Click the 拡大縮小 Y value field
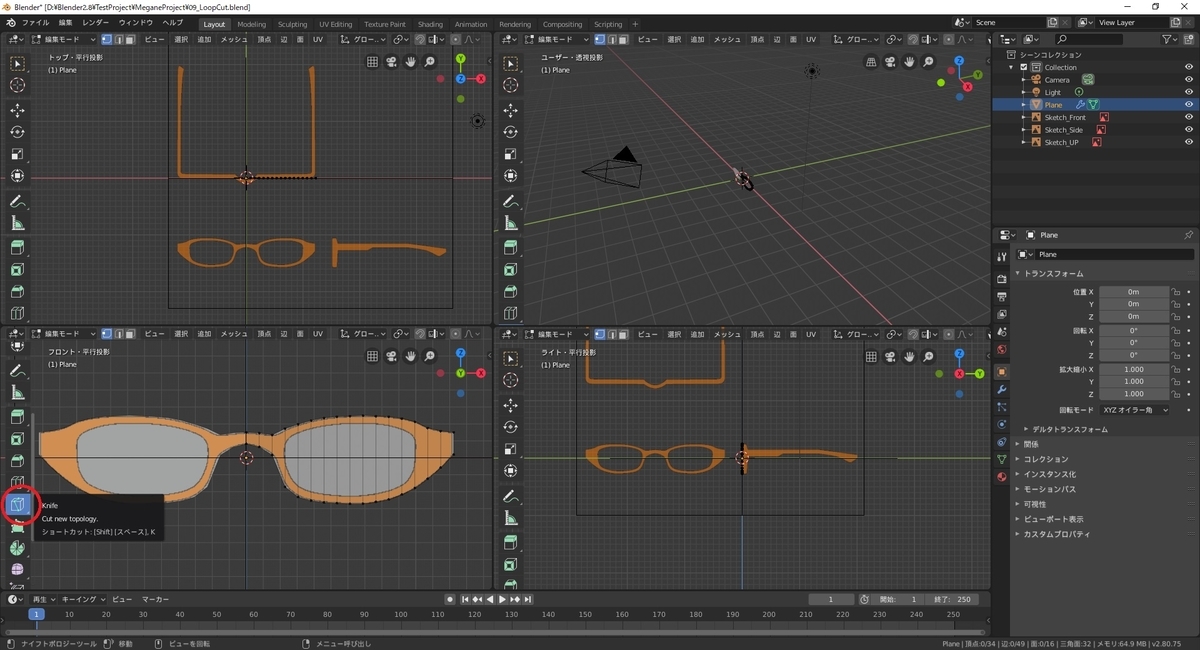This screenshot has height=650, width=1200. tap(1134, 381)
